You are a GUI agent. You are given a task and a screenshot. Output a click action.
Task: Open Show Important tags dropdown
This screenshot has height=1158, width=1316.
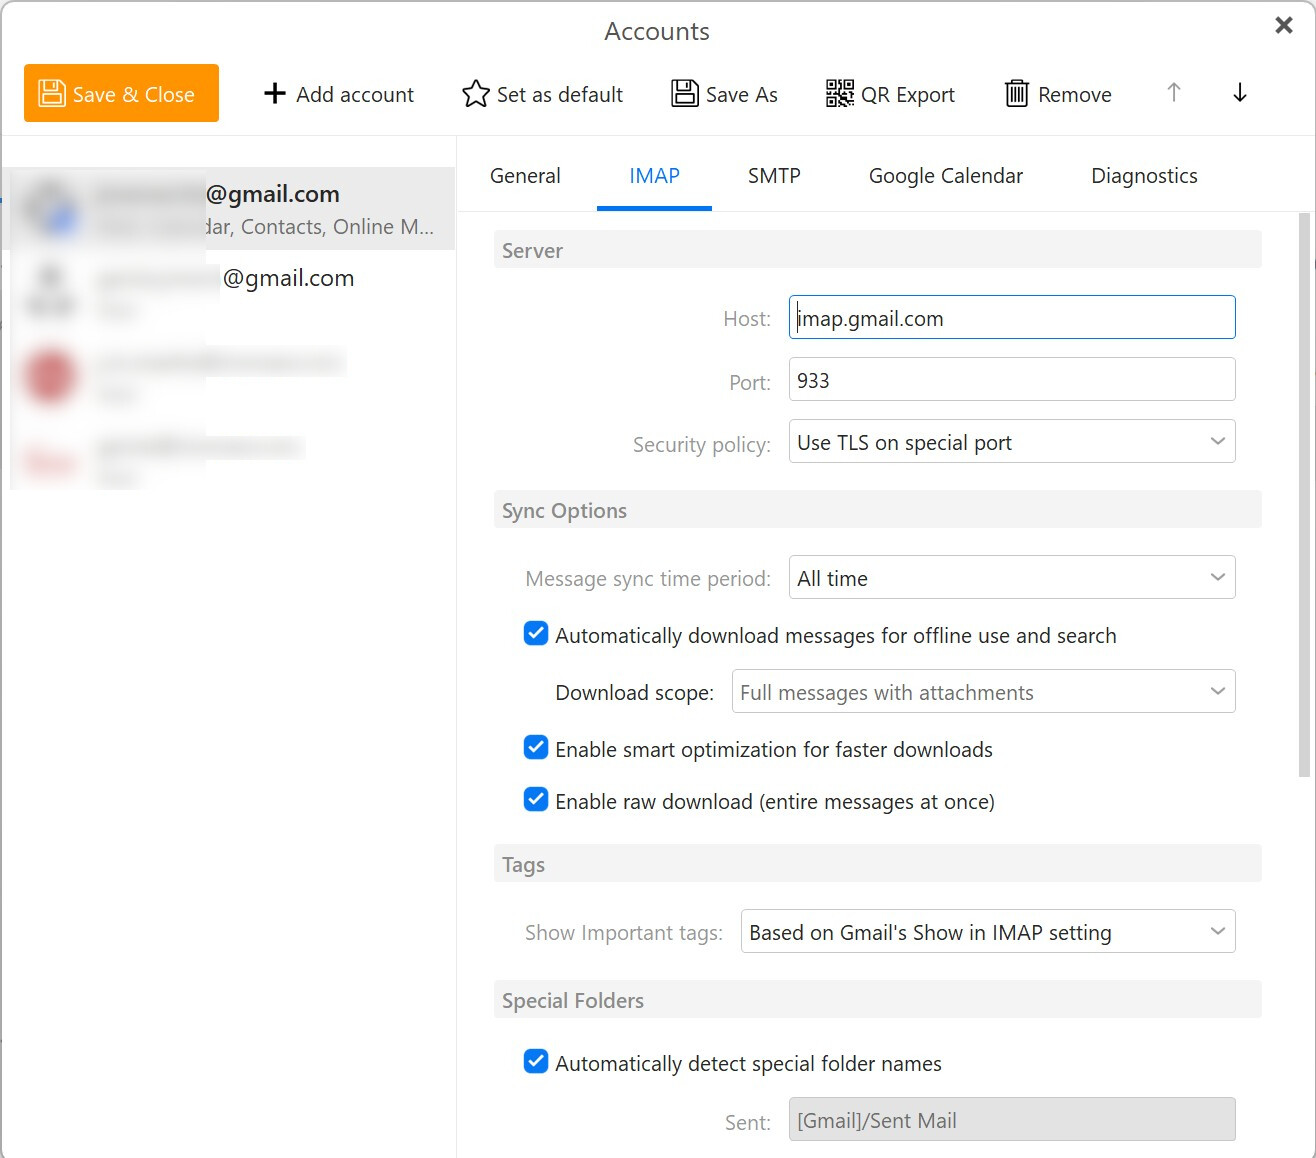click(987, 932)
